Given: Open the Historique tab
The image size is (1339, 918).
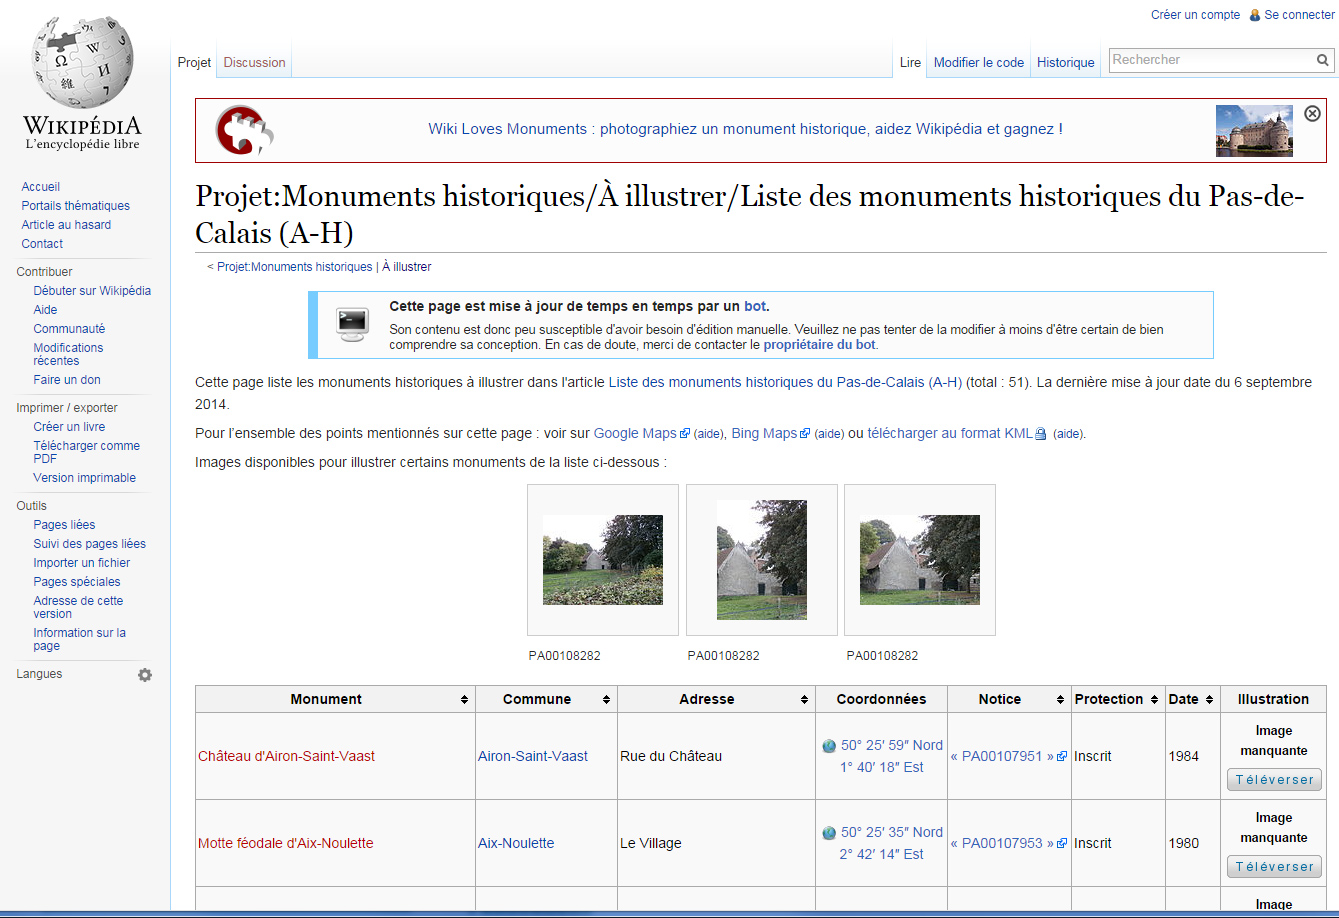Looking at the screenshot, I should 1065,62.
